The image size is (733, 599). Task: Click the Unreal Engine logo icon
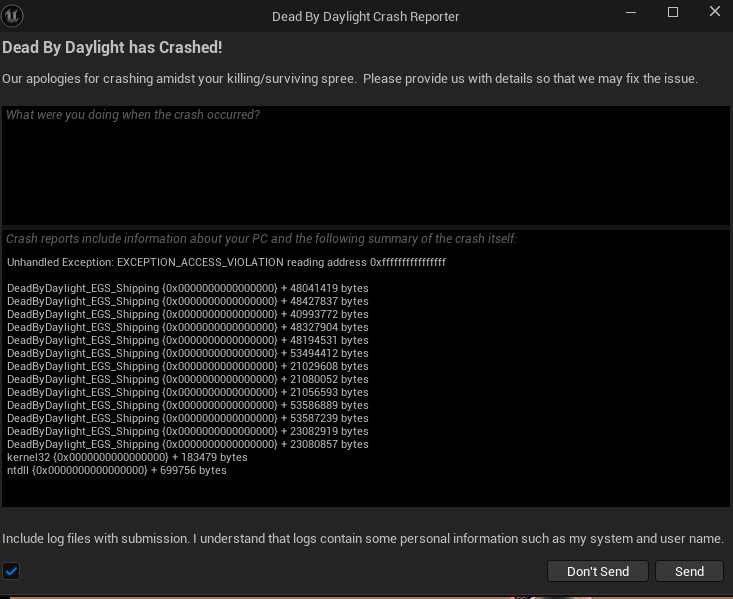pyautogui.click(x=12, y=16)
